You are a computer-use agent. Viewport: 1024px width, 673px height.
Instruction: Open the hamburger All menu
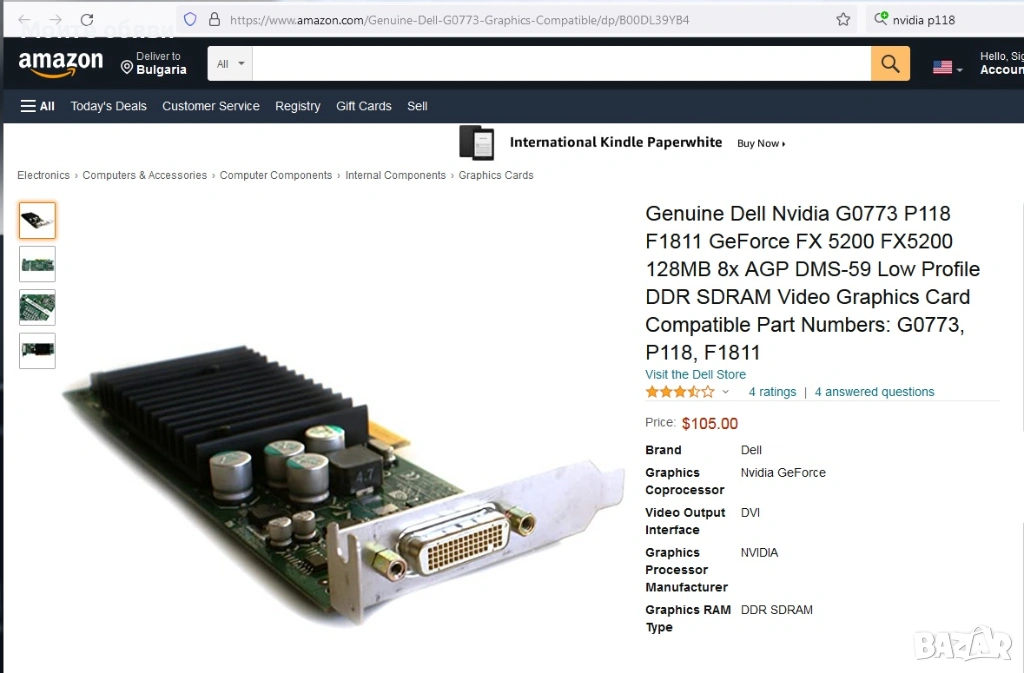pos(37,106)
